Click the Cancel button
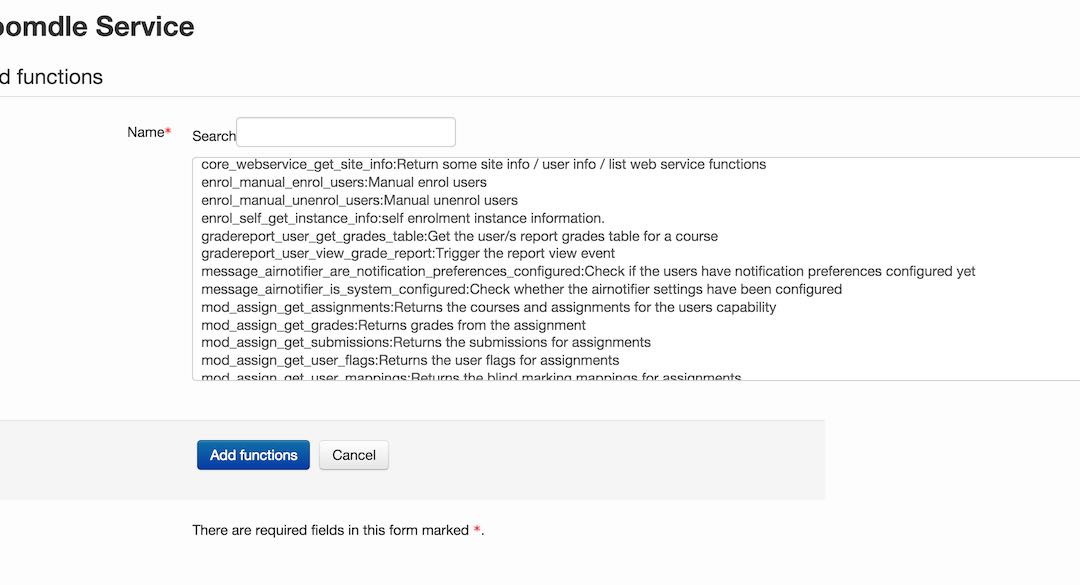 pos(354,455)
